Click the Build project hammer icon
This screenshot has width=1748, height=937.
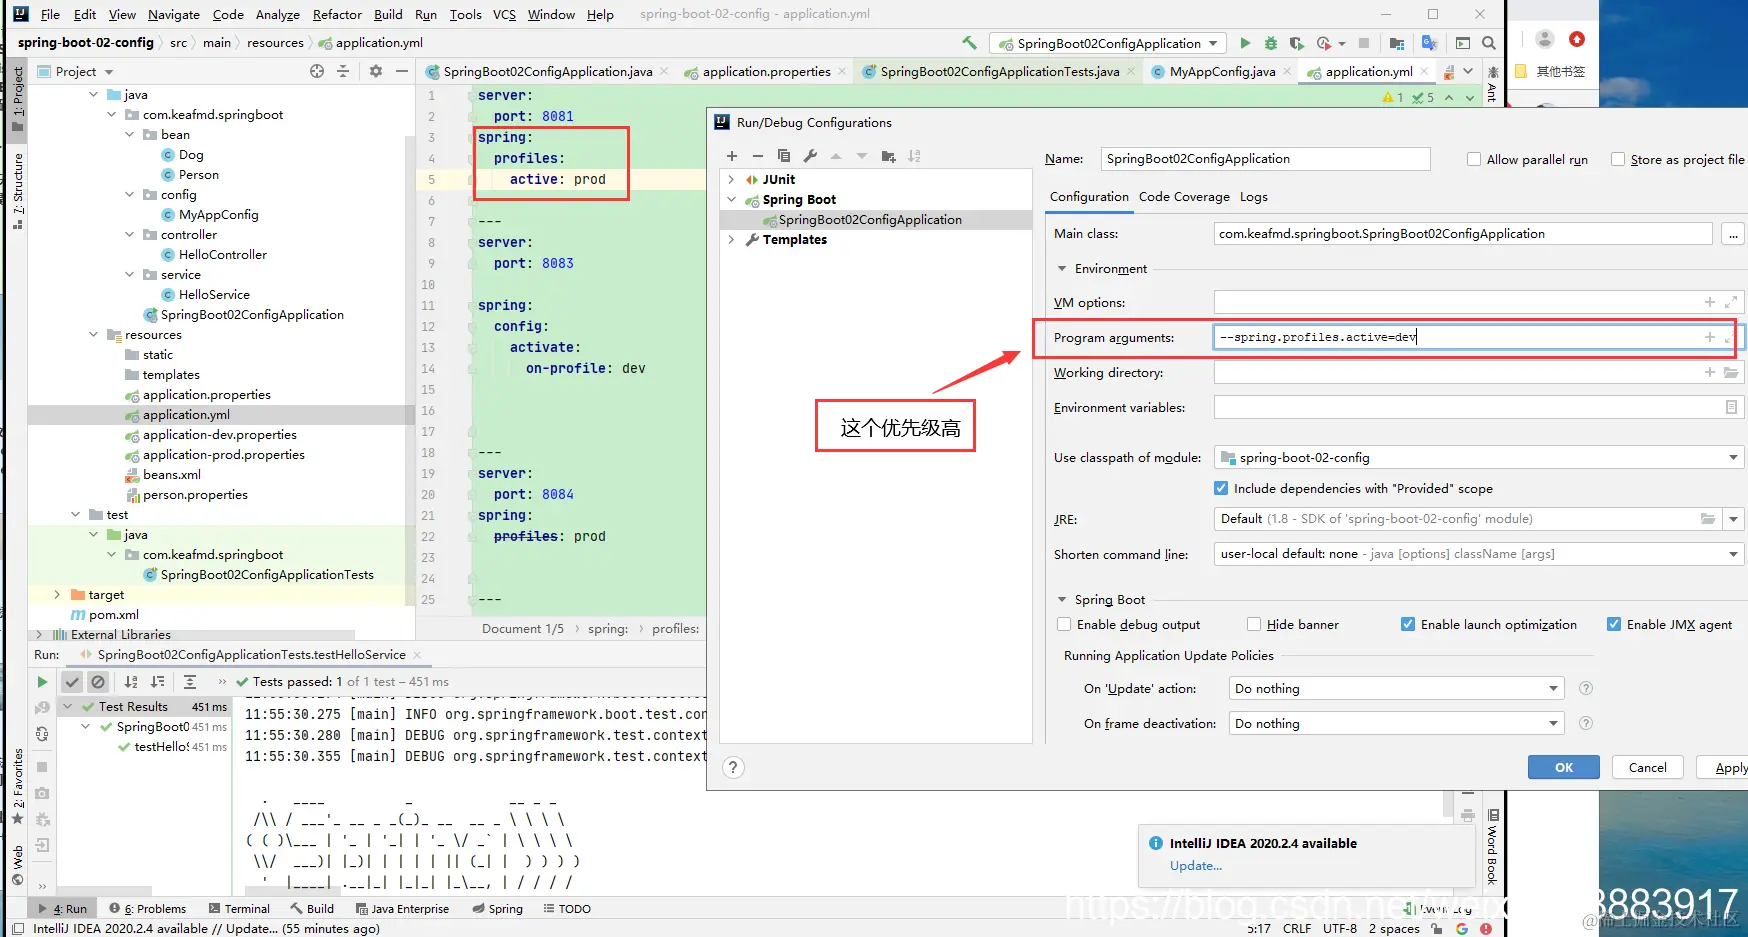969,43
